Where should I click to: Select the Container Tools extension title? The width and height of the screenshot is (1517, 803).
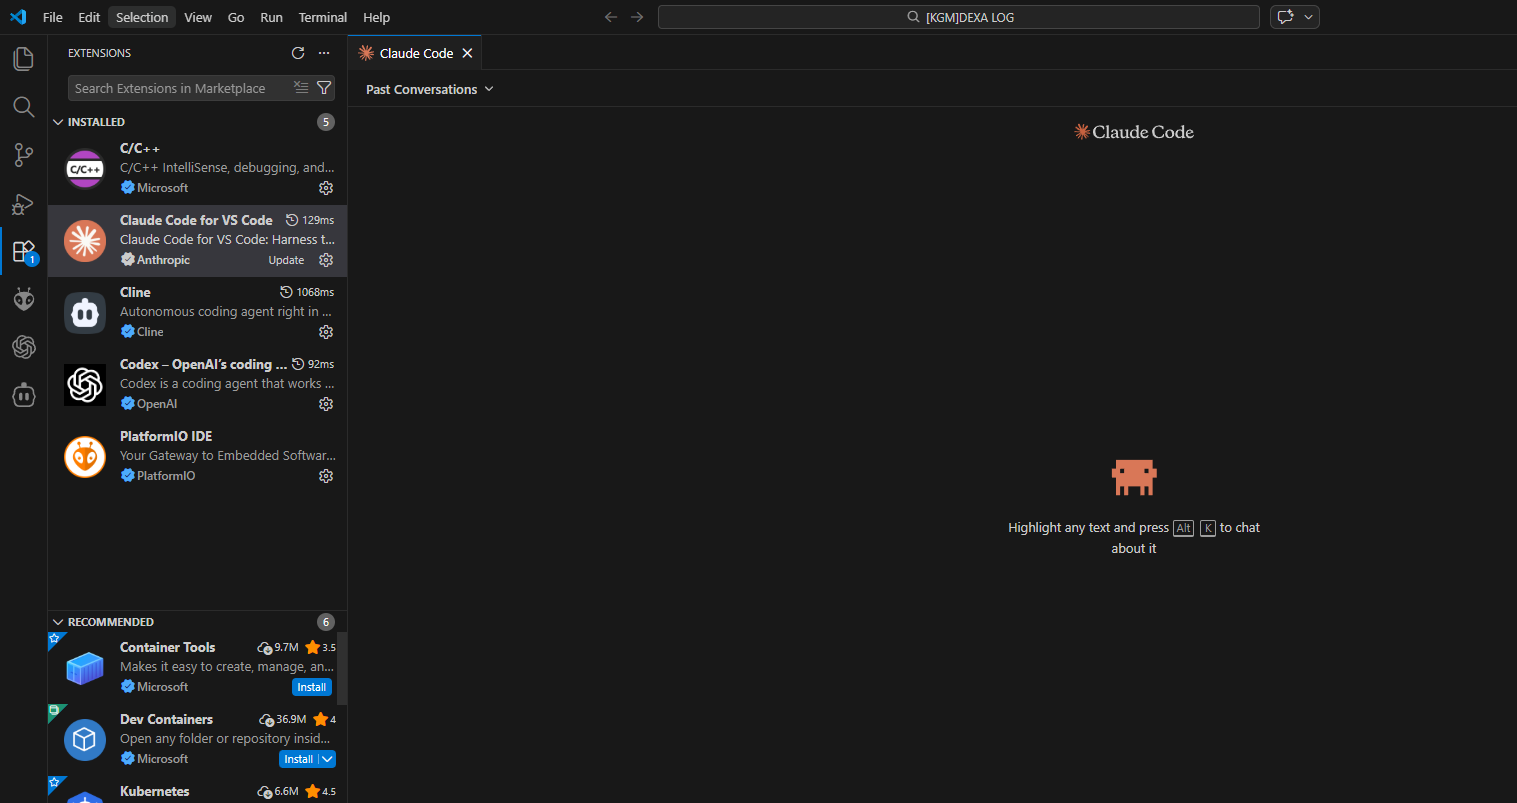click(167, 647)
